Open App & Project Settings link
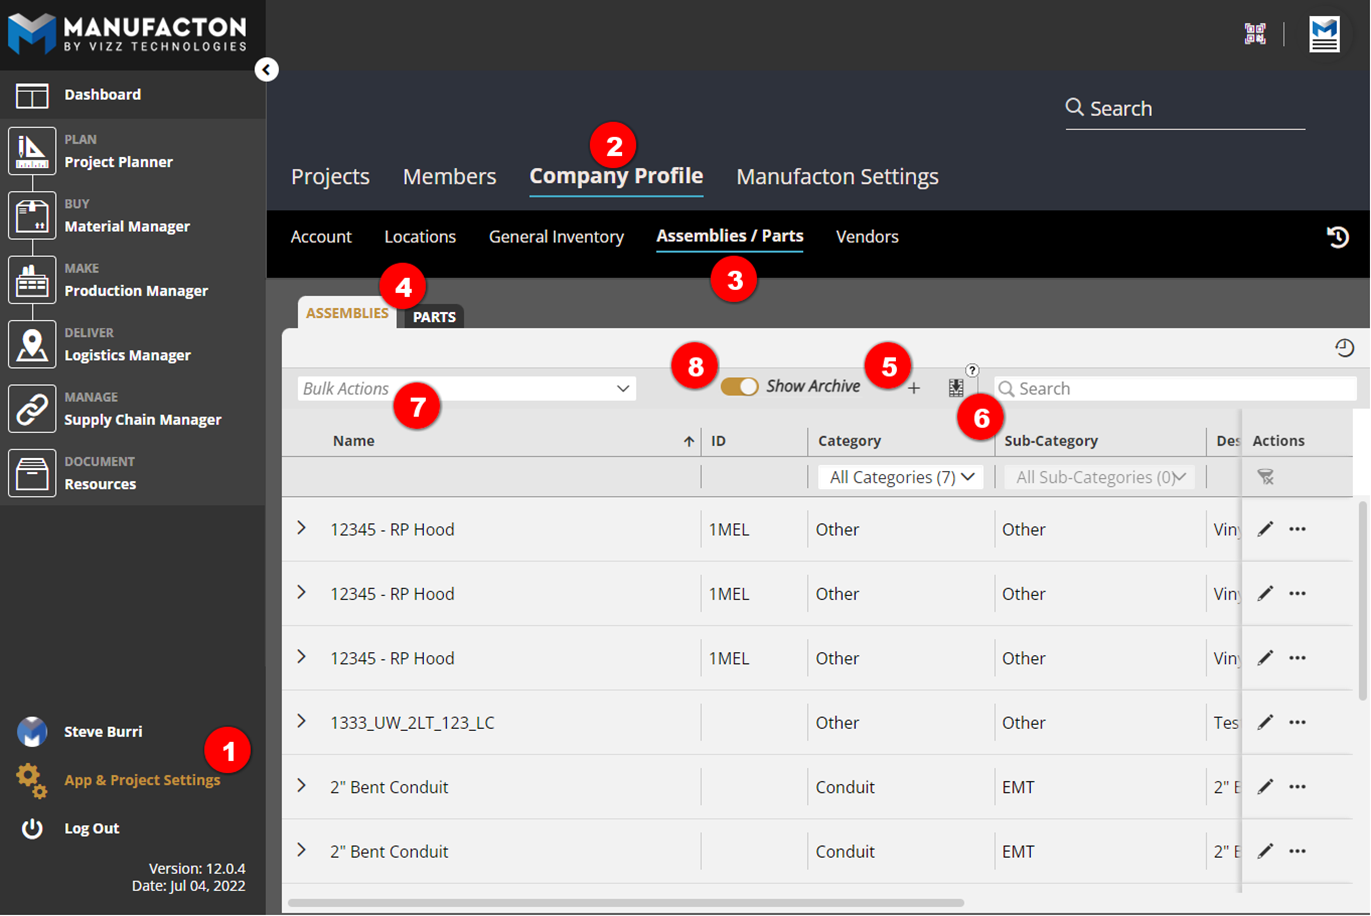Screen dimensions: 1371x916 [141, 780]
